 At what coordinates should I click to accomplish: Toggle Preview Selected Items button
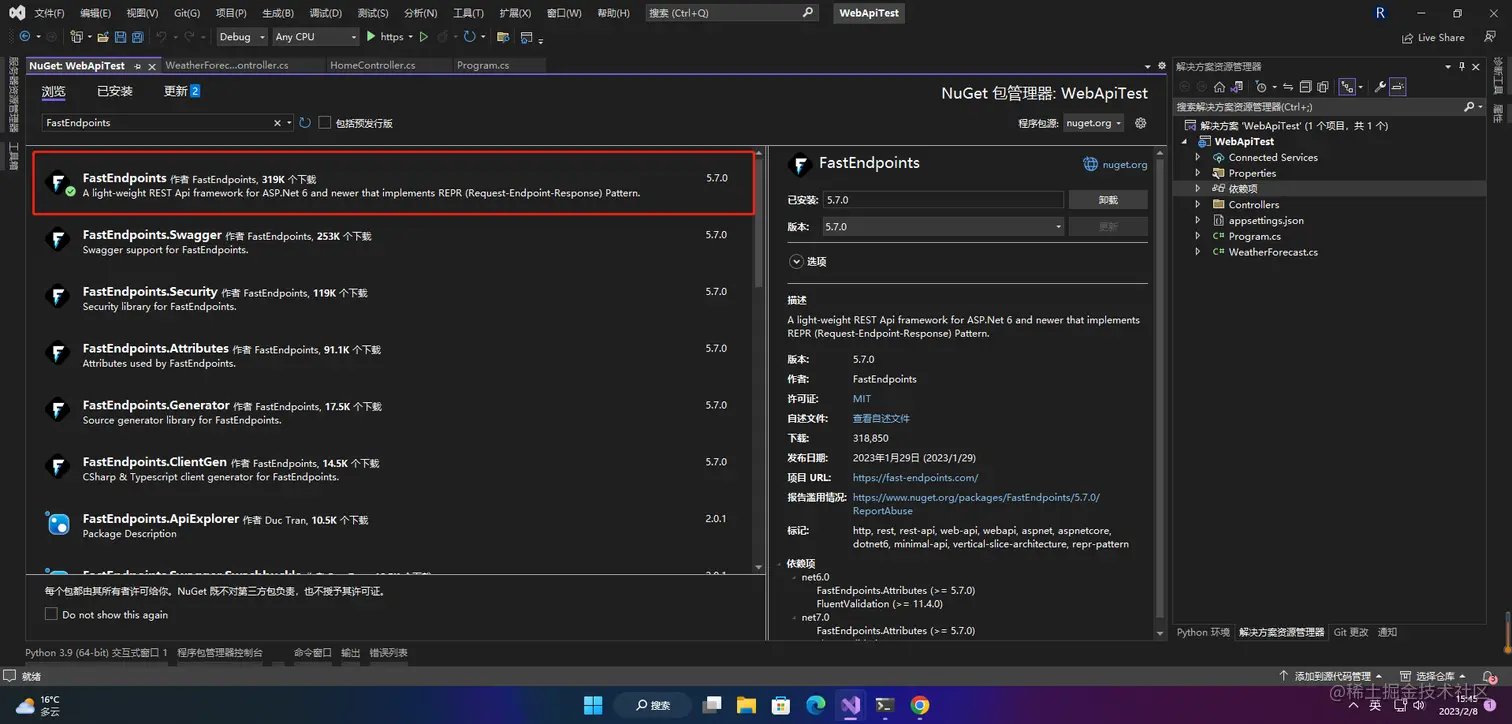tap(1398, 87)
